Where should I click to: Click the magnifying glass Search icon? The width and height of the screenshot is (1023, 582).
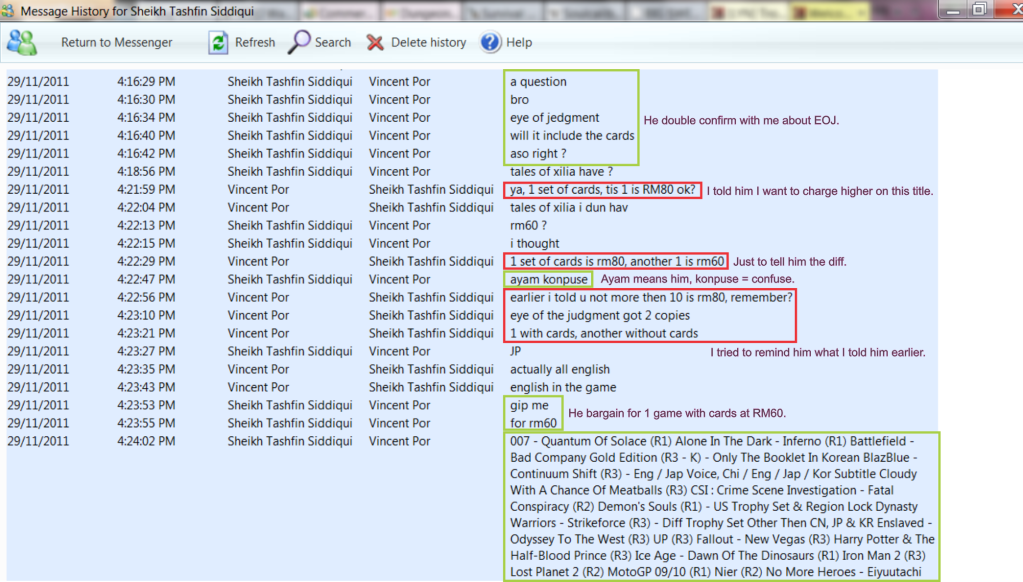coord(299,42)
